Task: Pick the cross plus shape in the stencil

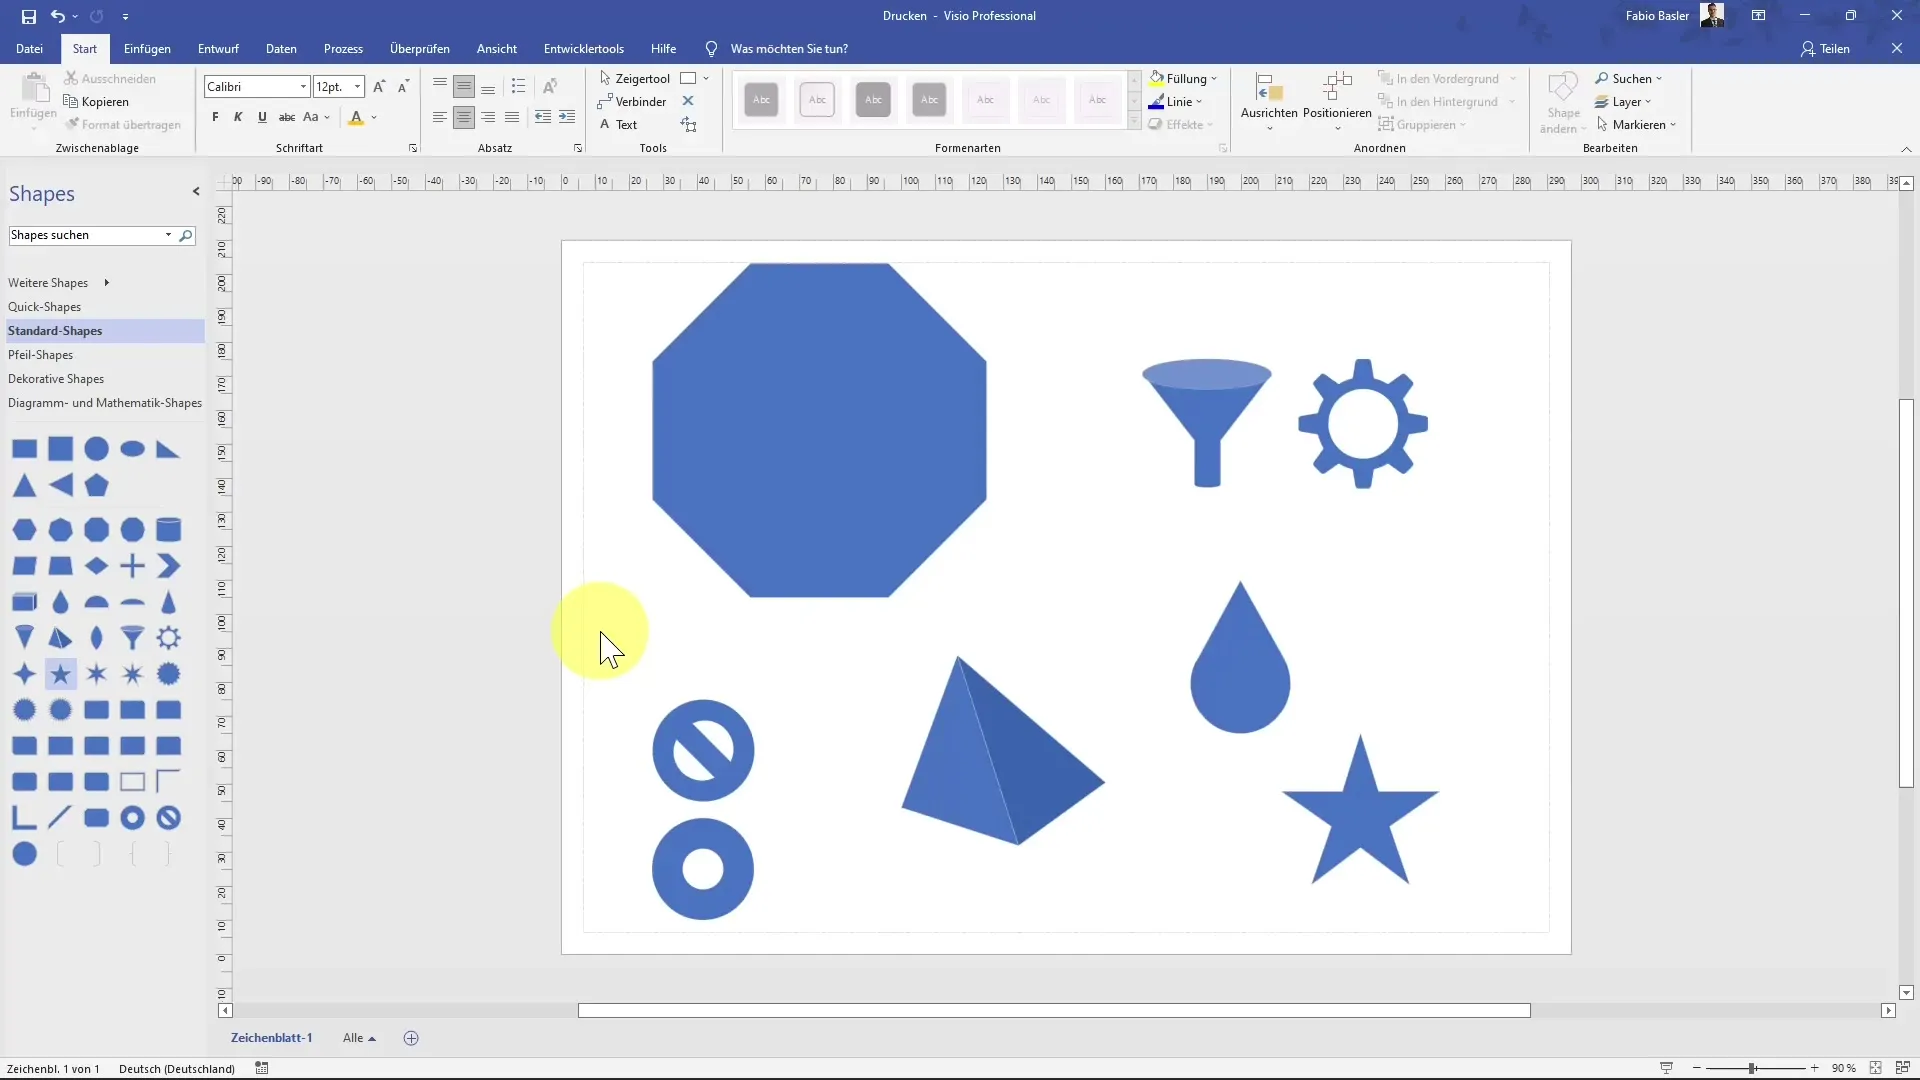Action: 132,566
